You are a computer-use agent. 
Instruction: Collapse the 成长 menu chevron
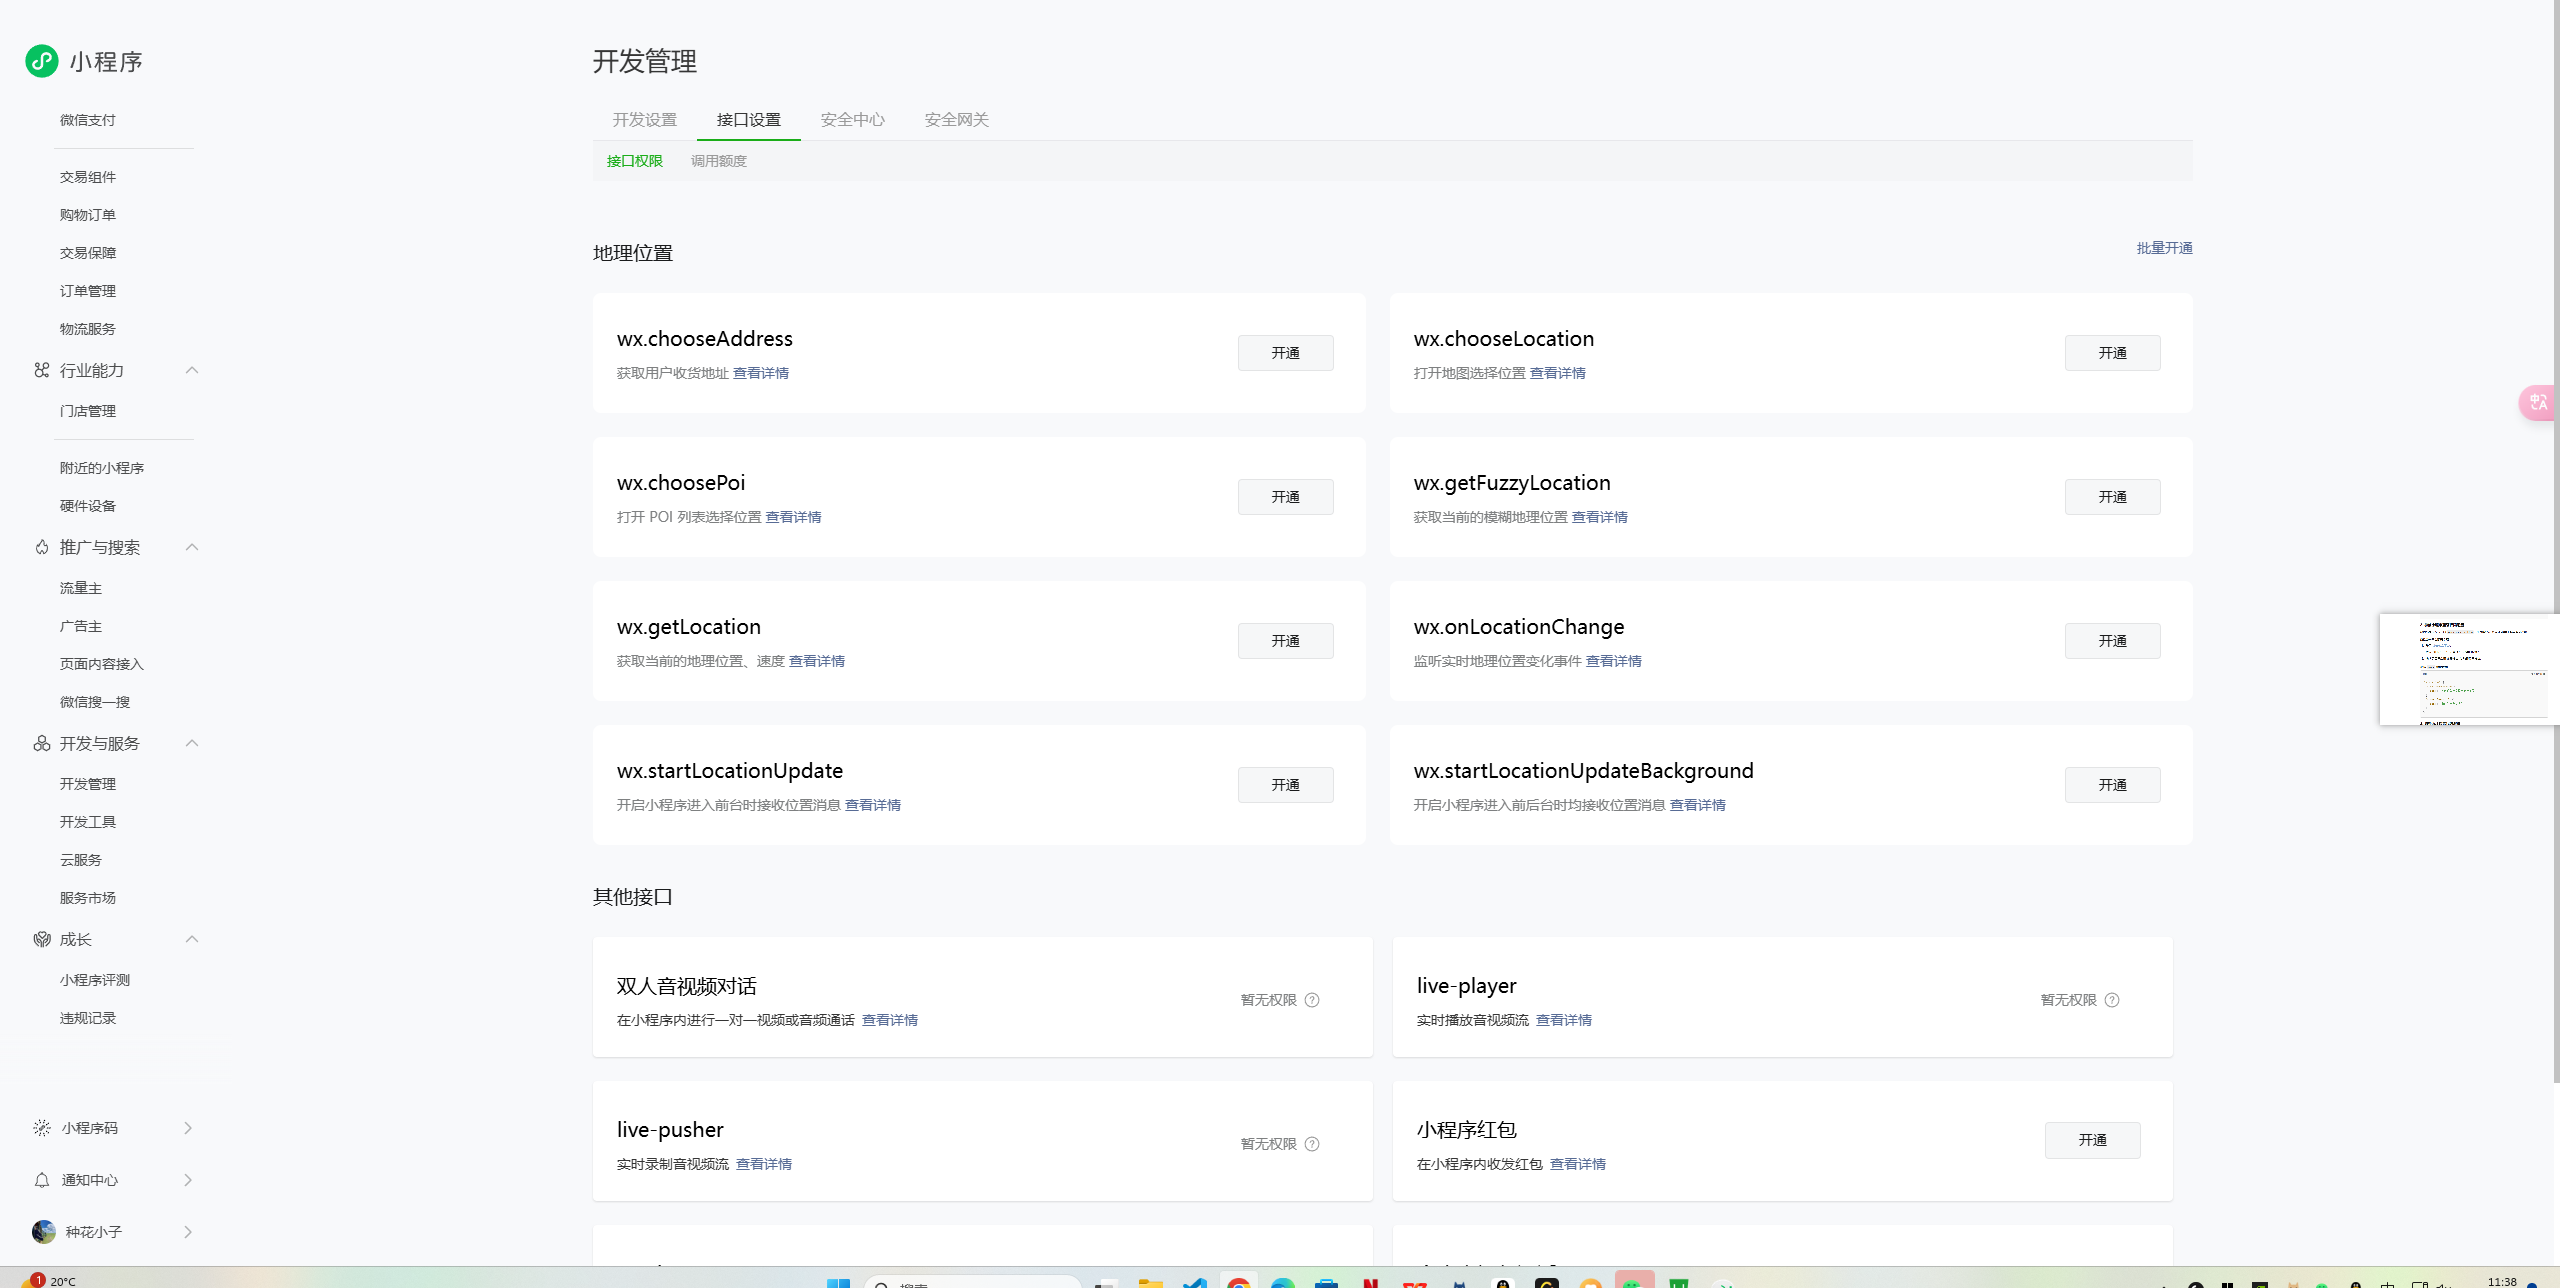point(192,939)
